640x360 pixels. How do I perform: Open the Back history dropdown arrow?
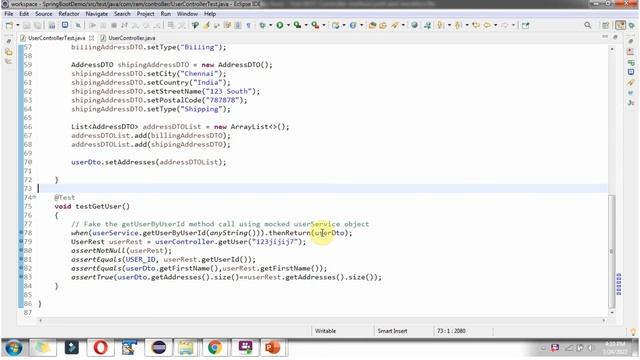(496, 25)
